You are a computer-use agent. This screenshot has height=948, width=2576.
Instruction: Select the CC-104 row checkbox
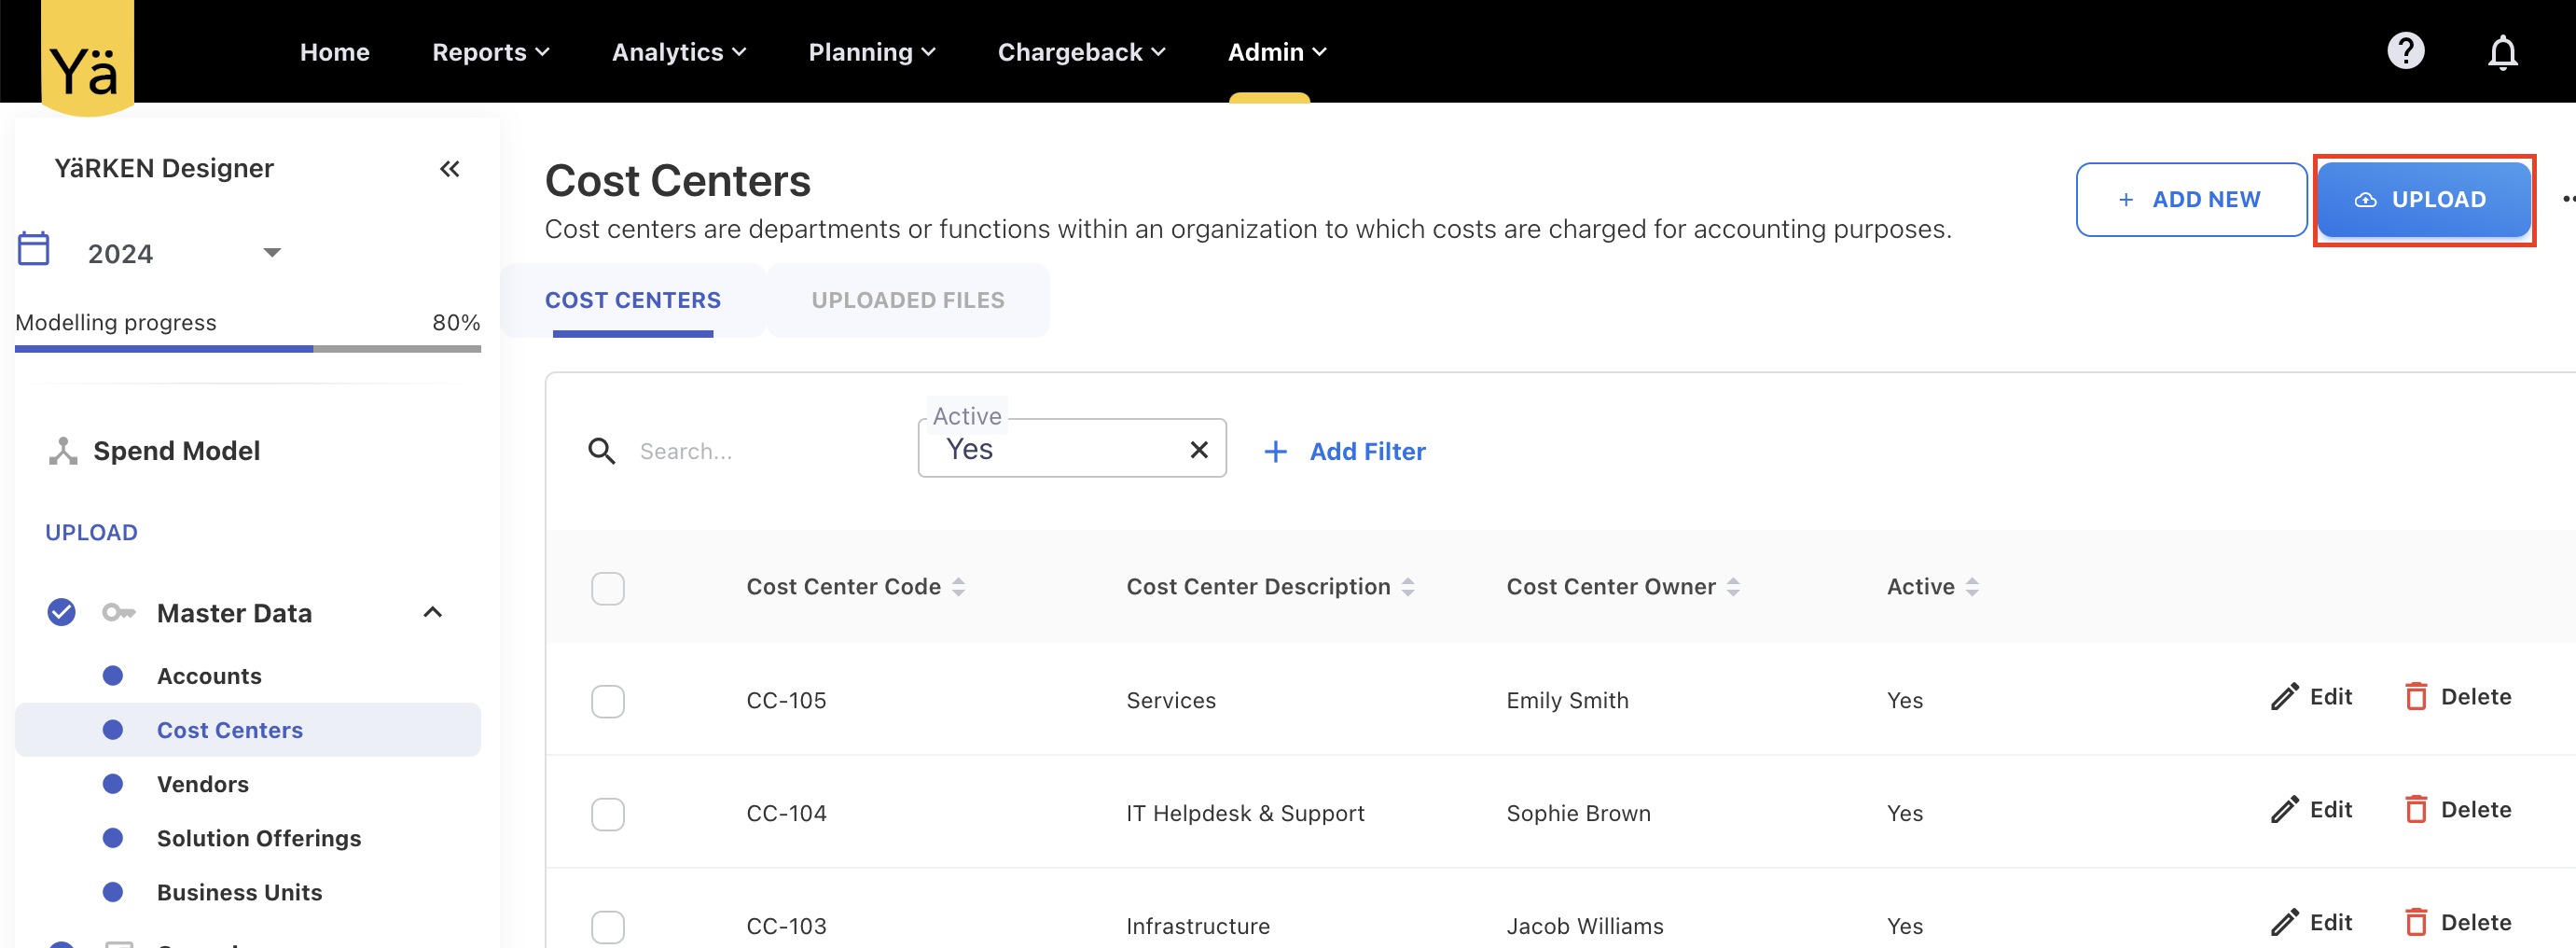pos(607,814)
